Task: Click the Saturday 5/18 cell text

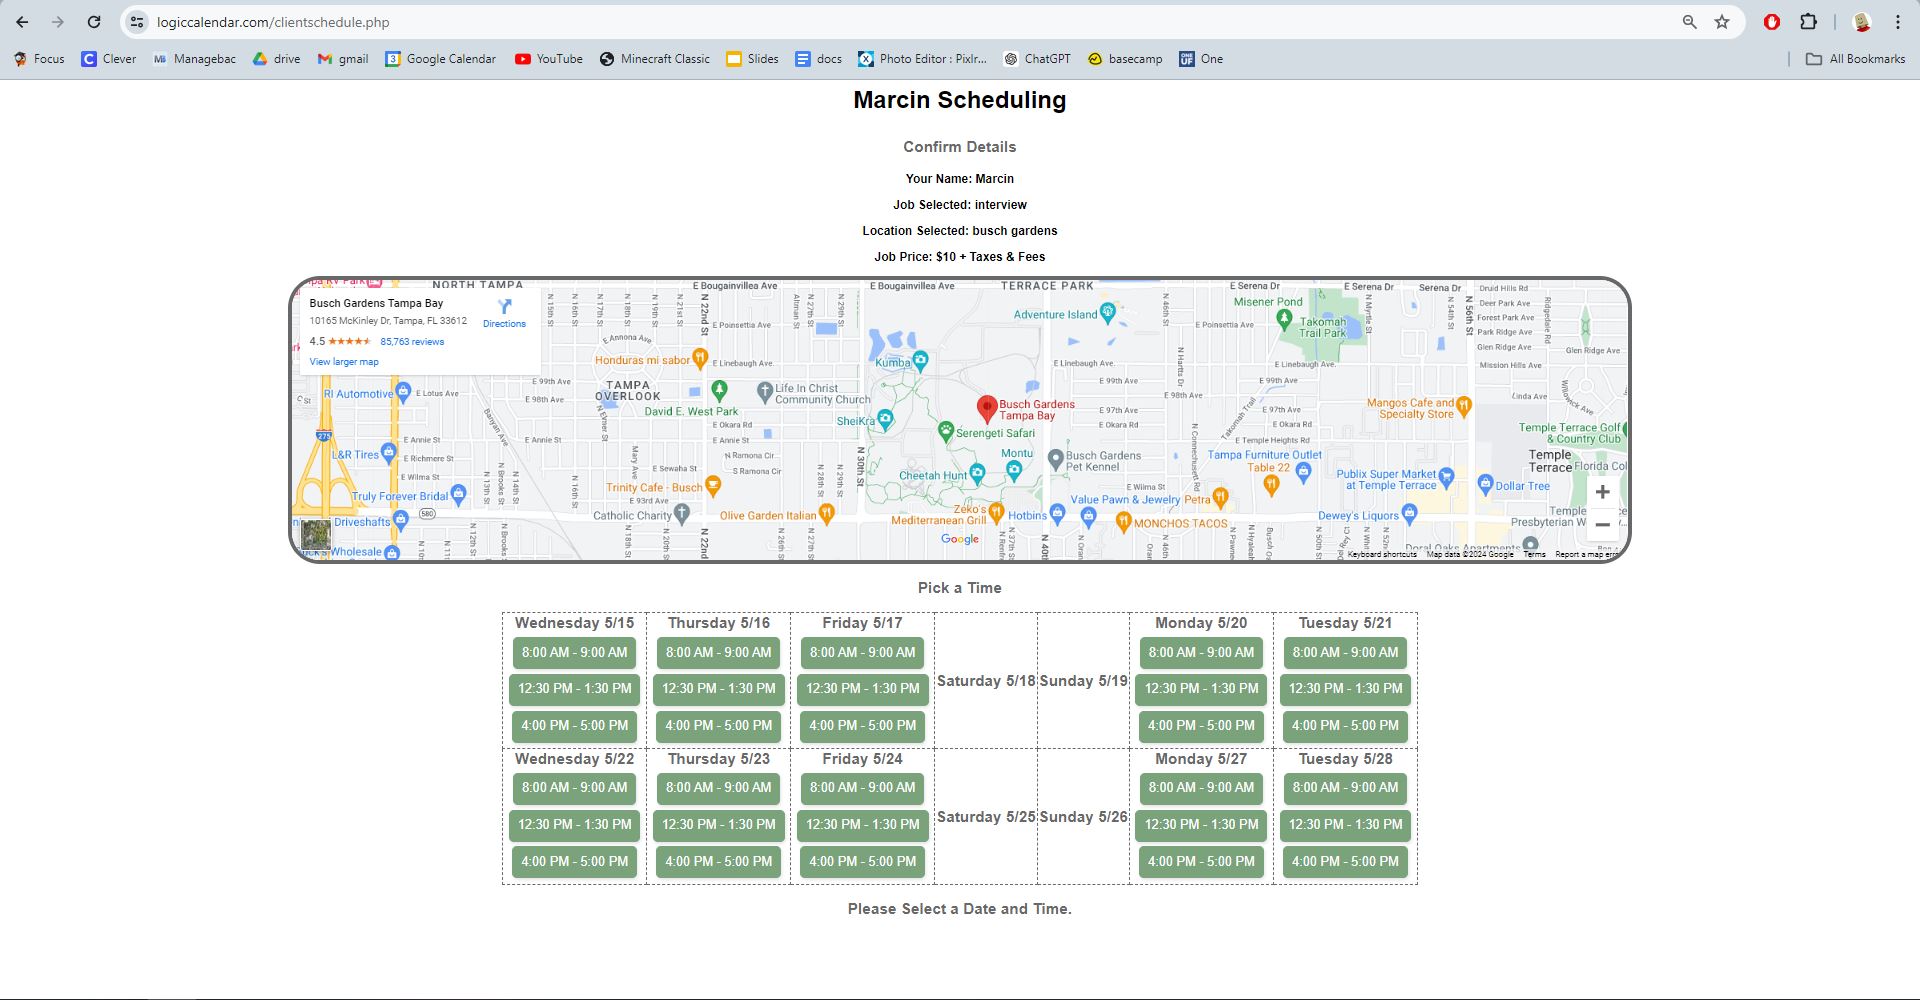Action: (986, 681)
